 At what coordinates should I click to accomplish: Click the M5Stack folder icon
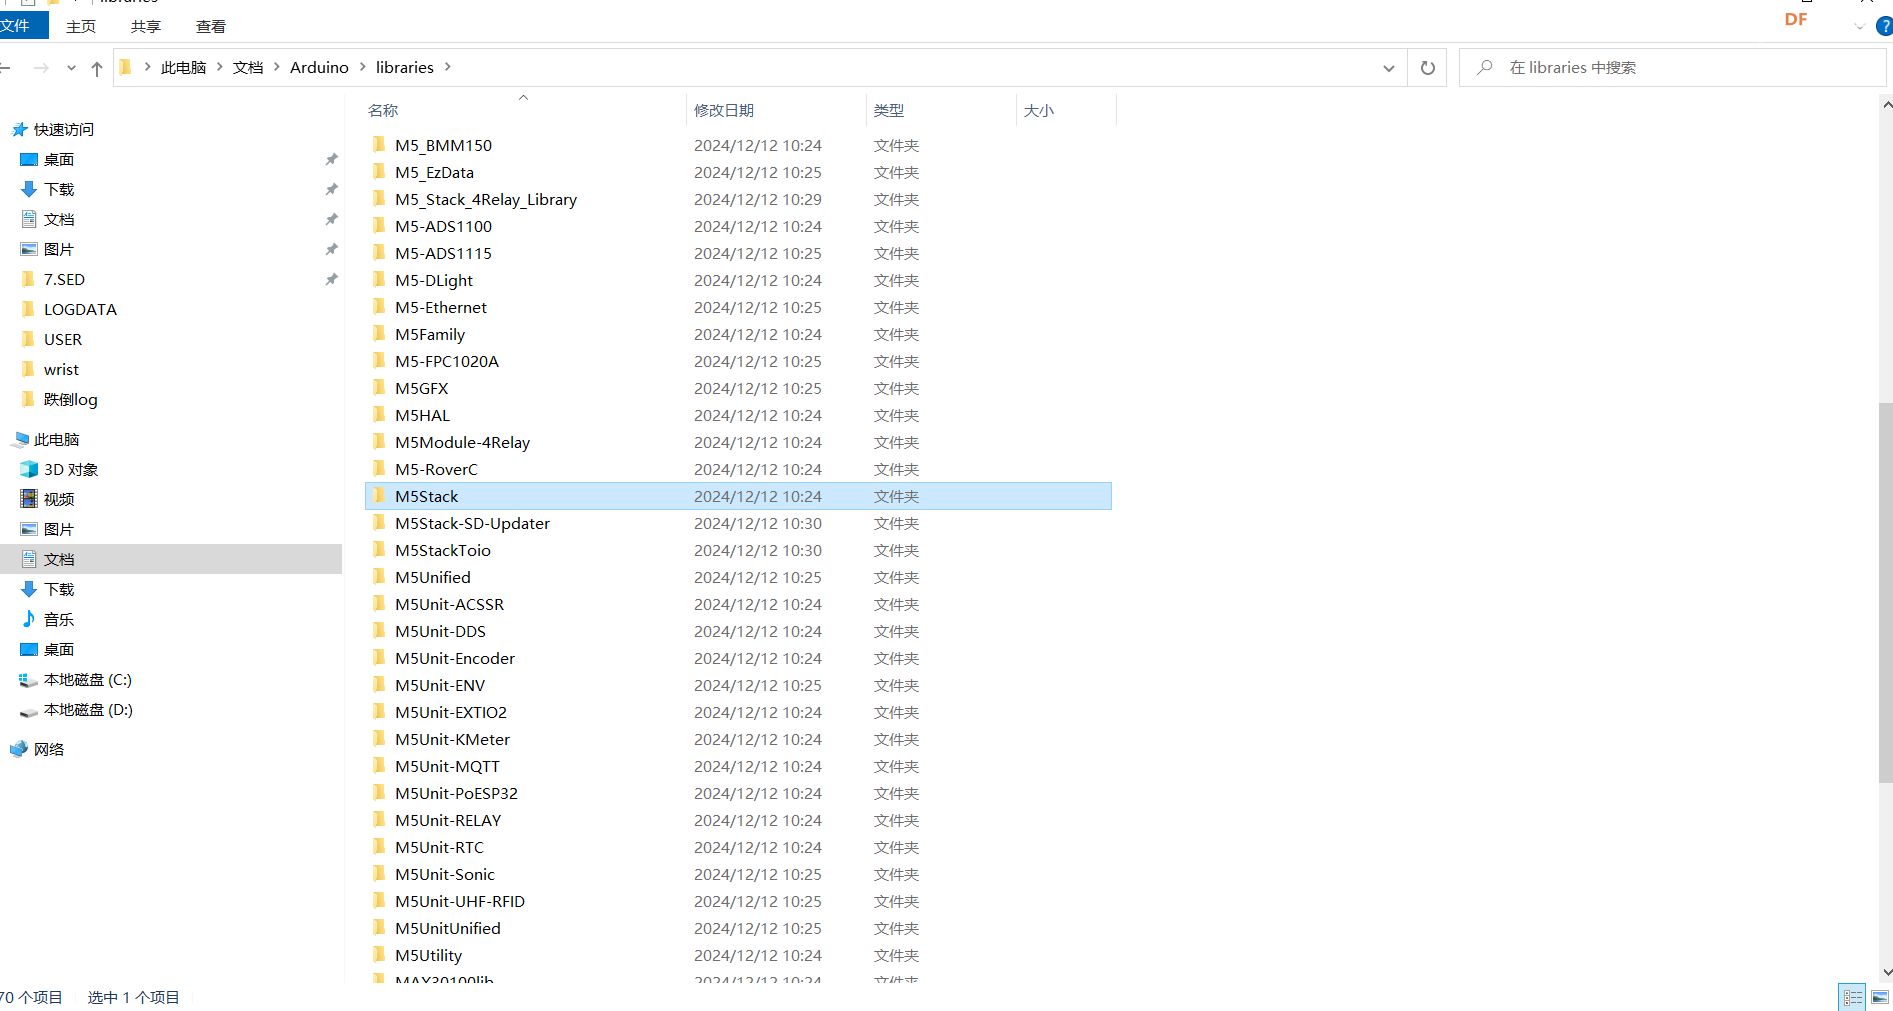click(379, 496)
